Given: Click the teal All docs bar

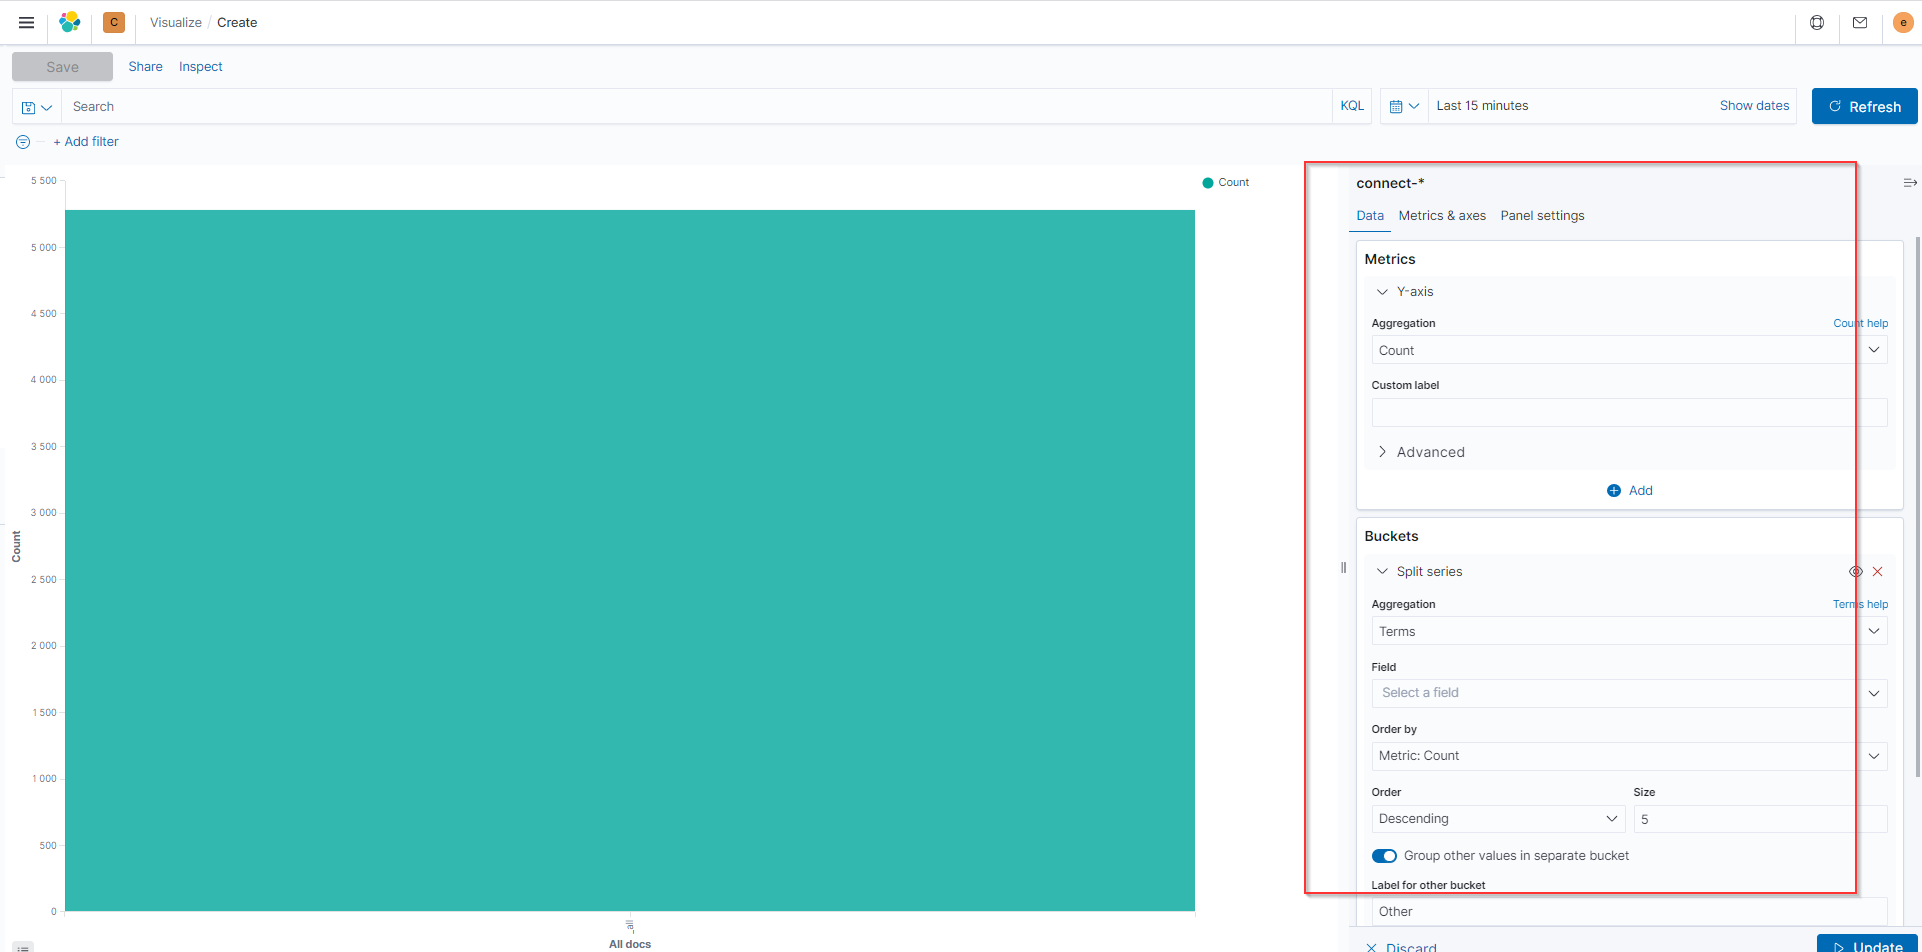Looking at the screenshot, I should pos(630,560).
